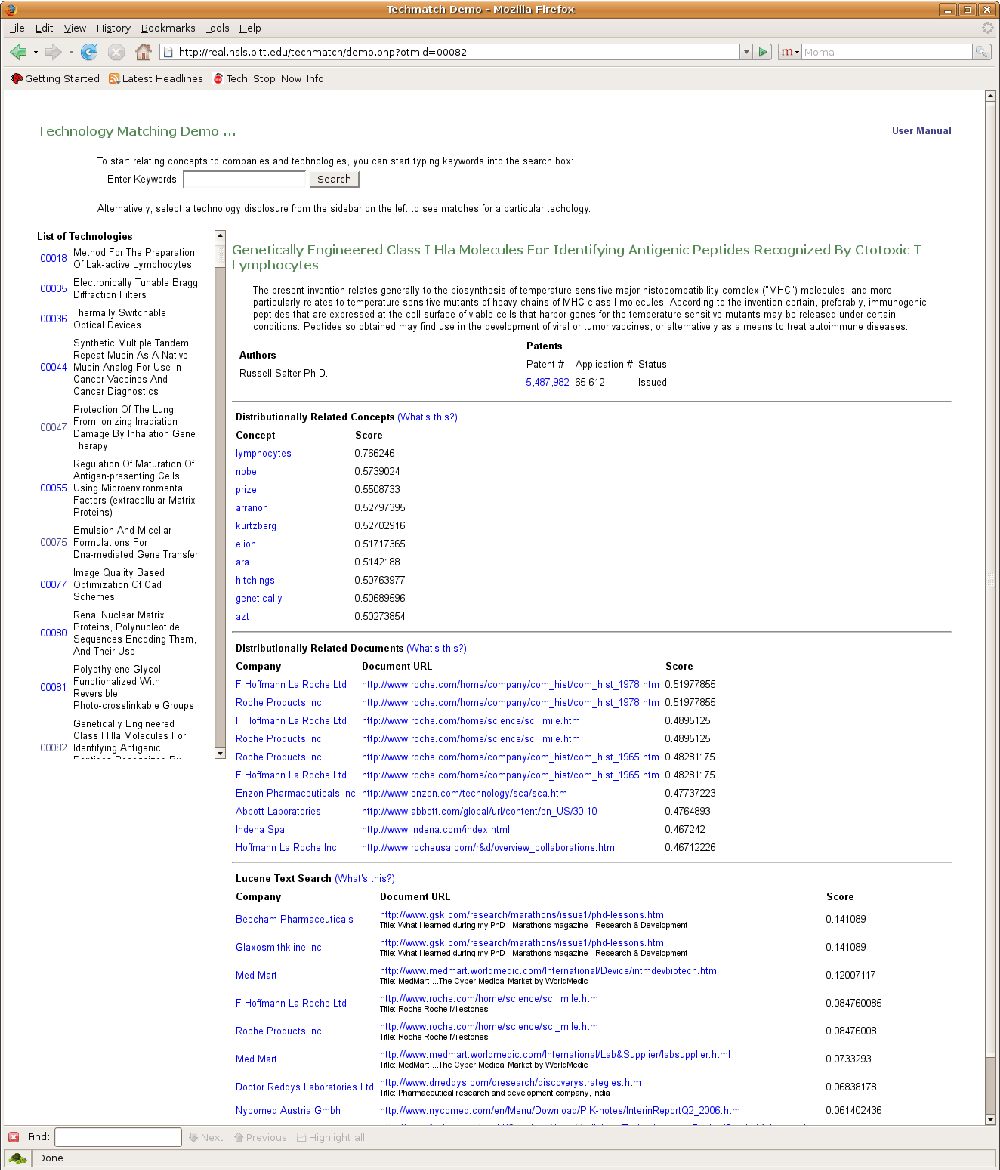This screenshot has width=1000, height=1170.
Task: Open the Help menu
Action: click(250, 28)
